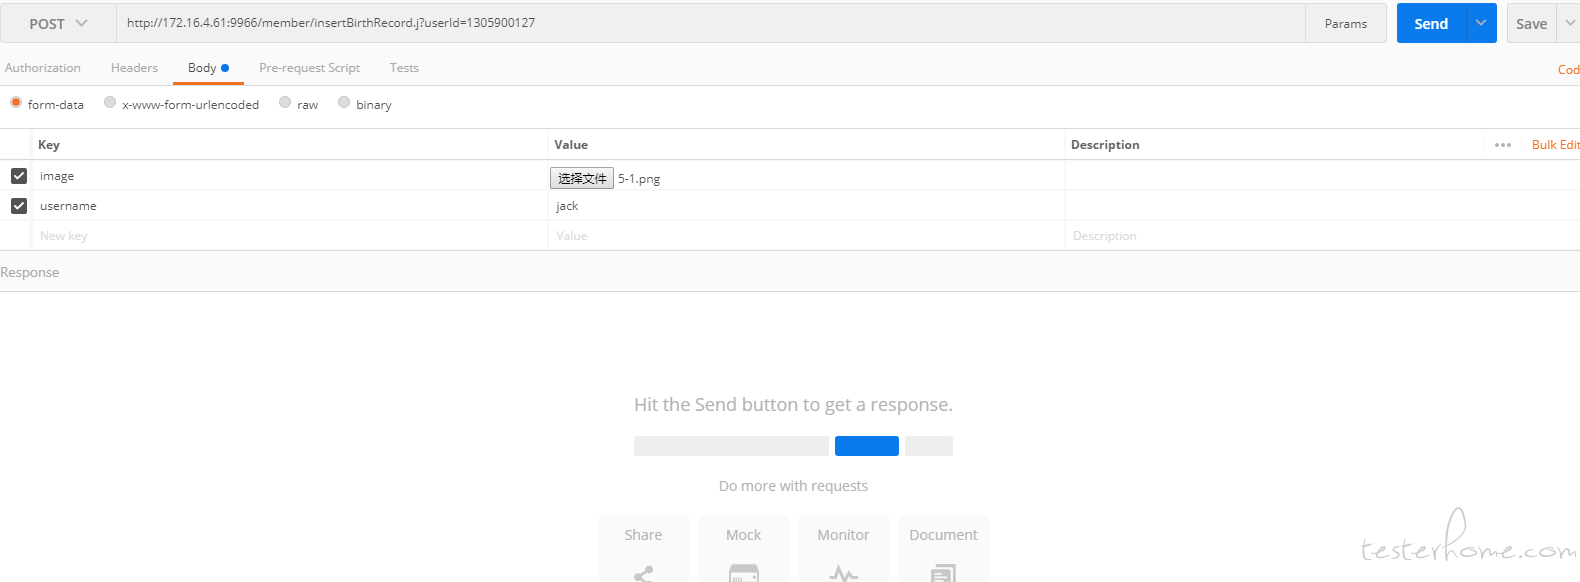Open the Document icon tile
This screenshot has width=1580, height=582.
point(944,548)
